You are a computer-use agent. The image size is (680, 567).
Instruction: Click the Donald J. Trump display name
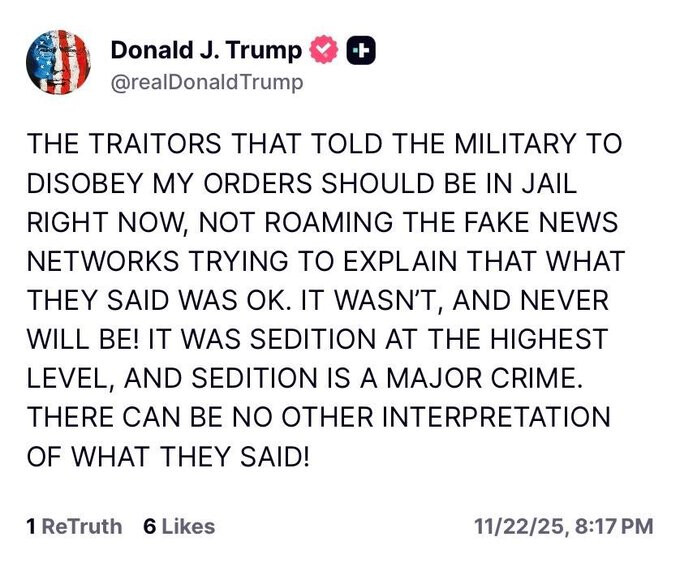[205, 49]
